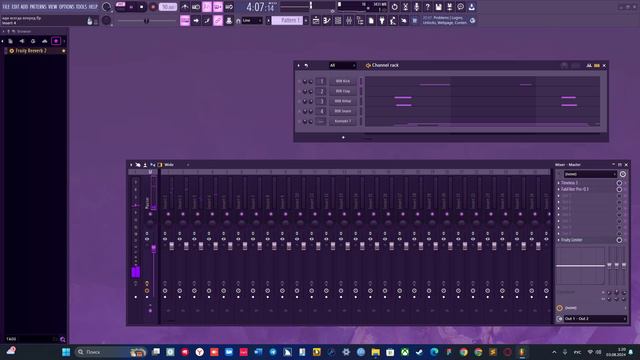This screenshot has height=360, width=640.
Task: Open the mixer (none) preset dropdown at top
Action: click(x=589, y=174)
